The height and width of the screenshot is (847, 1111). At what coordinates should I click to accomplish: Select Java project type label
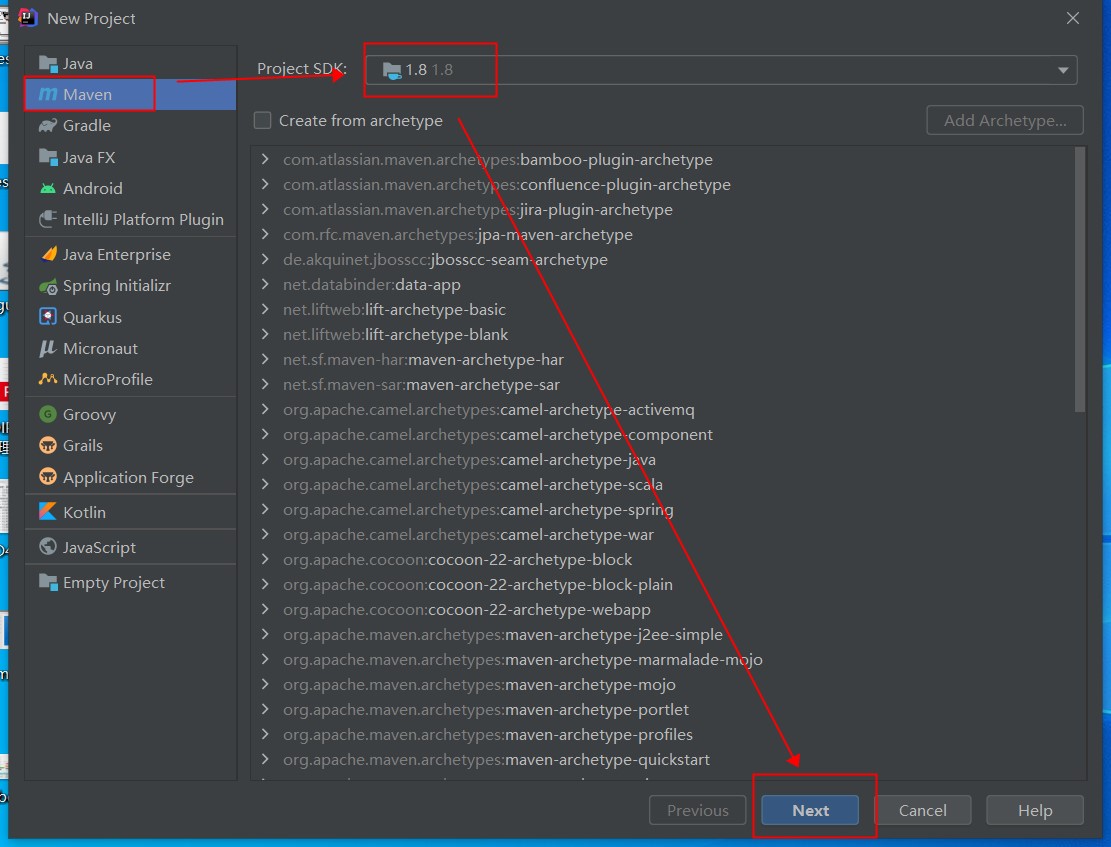(x=78, y=64)
